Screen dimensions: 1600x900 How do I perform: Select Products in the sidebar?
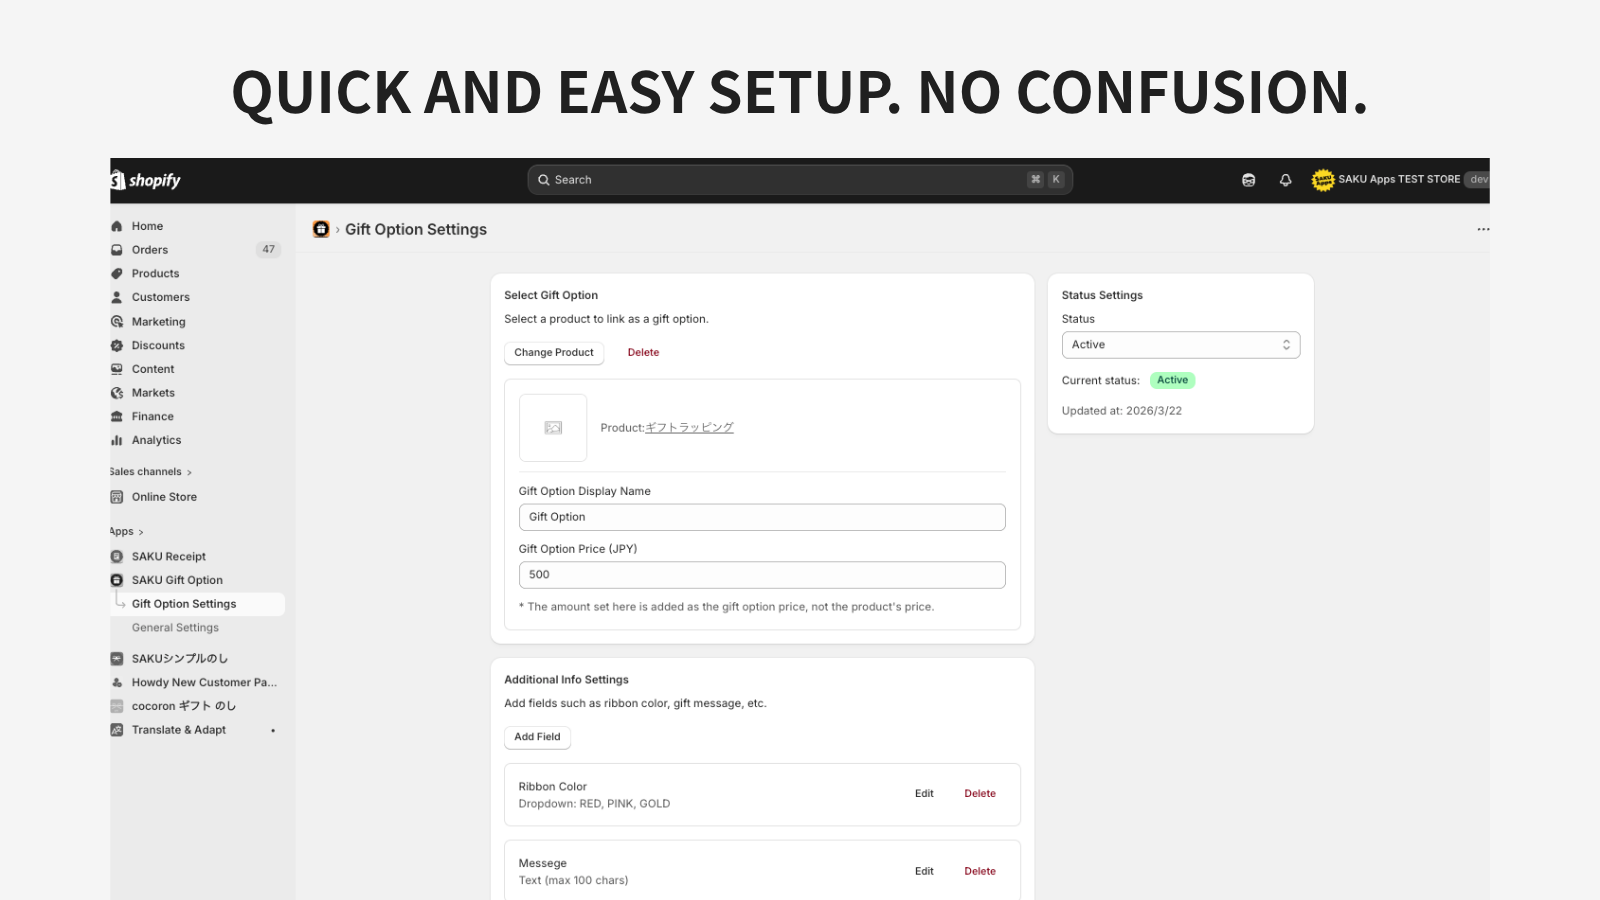click(x=156, y=273)
